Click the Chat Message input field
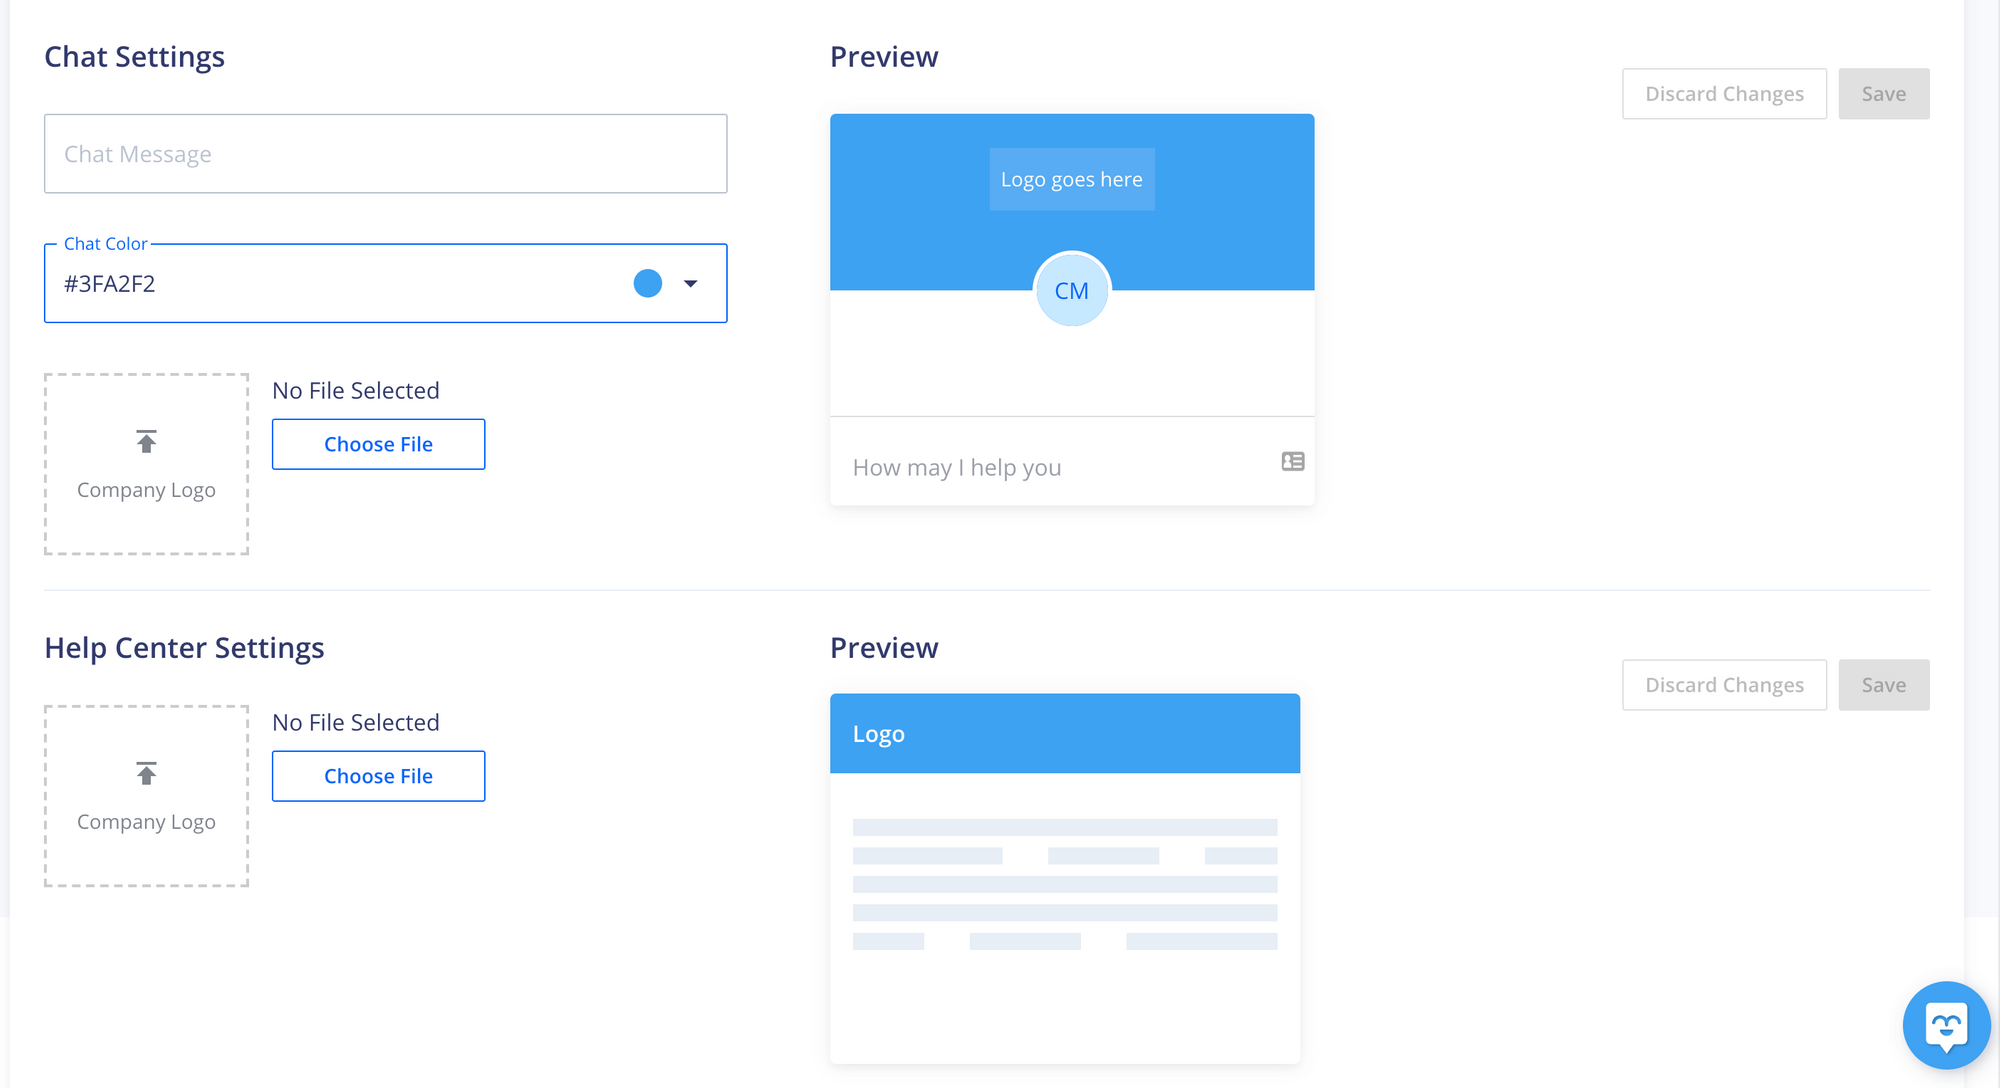Screen dimensions: 2000x1088 pyautogui.click(x=384, y=153)
